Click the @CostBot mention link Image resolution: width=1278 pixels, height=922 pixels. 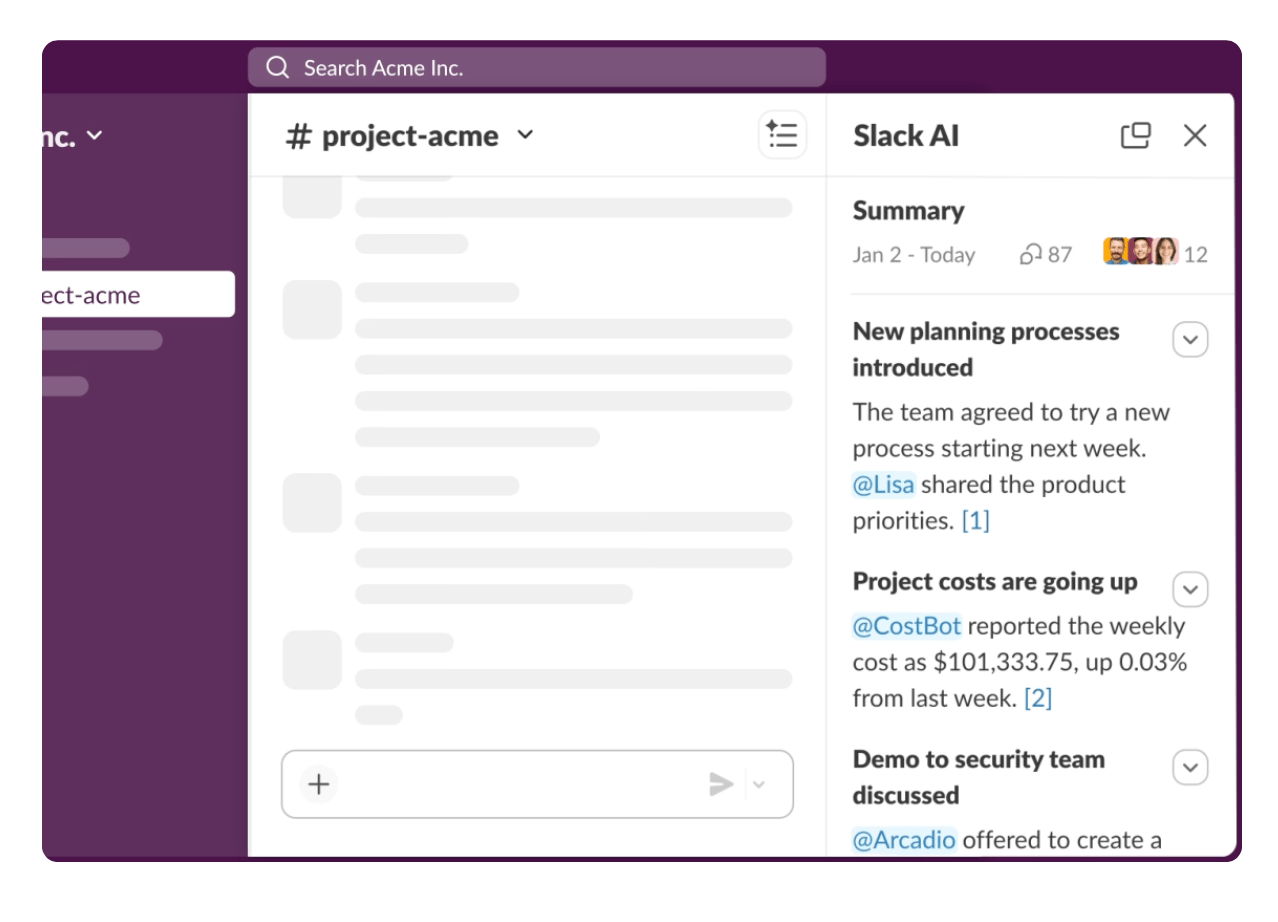[906, 627]
